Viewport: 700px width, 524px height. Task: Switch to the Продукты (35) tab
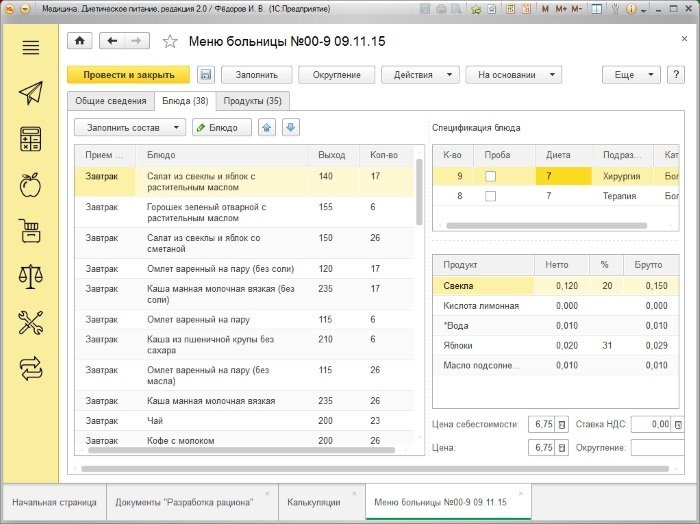(x=252, y=101)
